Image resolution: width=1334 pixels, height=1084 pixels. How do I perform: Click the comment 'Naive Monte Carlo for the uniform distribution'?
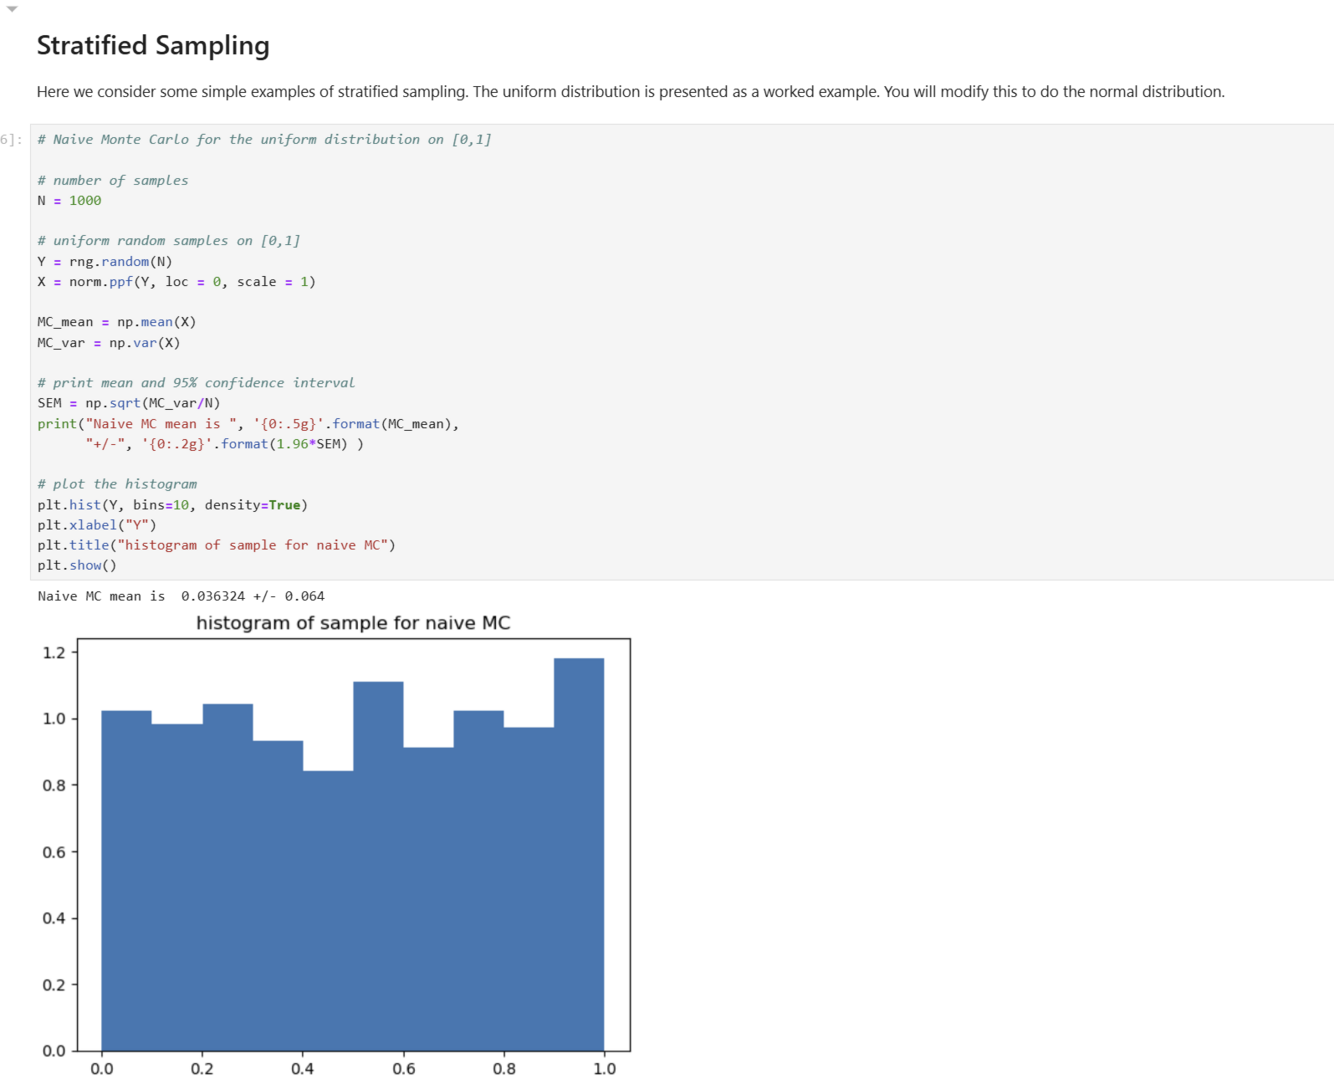pyautogui.click(x=264, y=140)
